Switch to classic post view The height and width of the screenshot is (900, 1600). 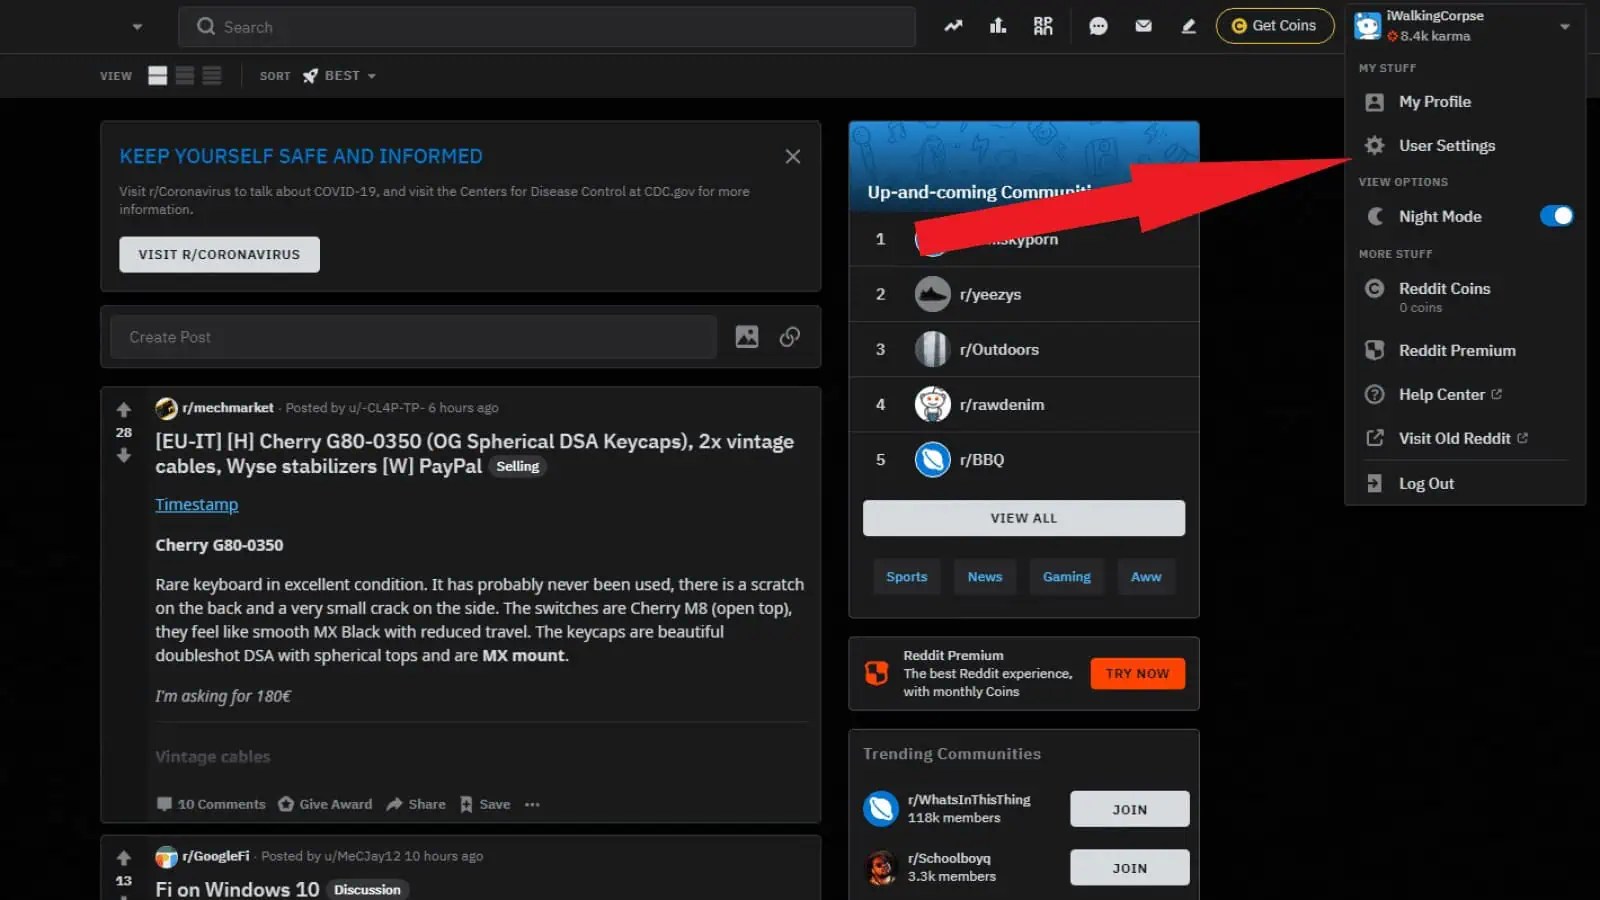pos(185,75)
